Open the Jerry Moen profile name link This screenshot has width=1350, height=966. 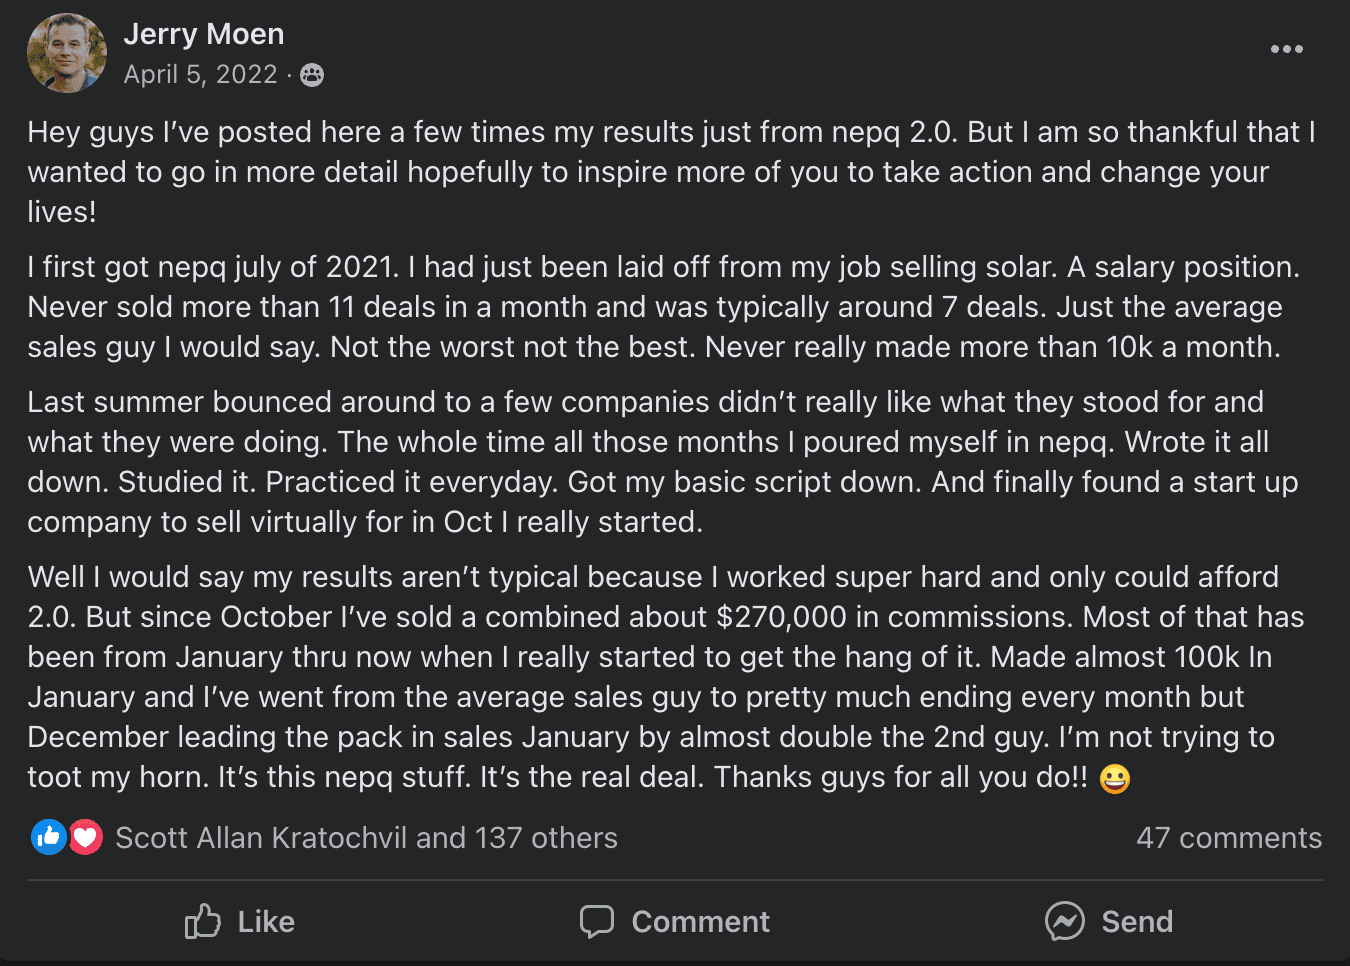(x=204, y=34)
